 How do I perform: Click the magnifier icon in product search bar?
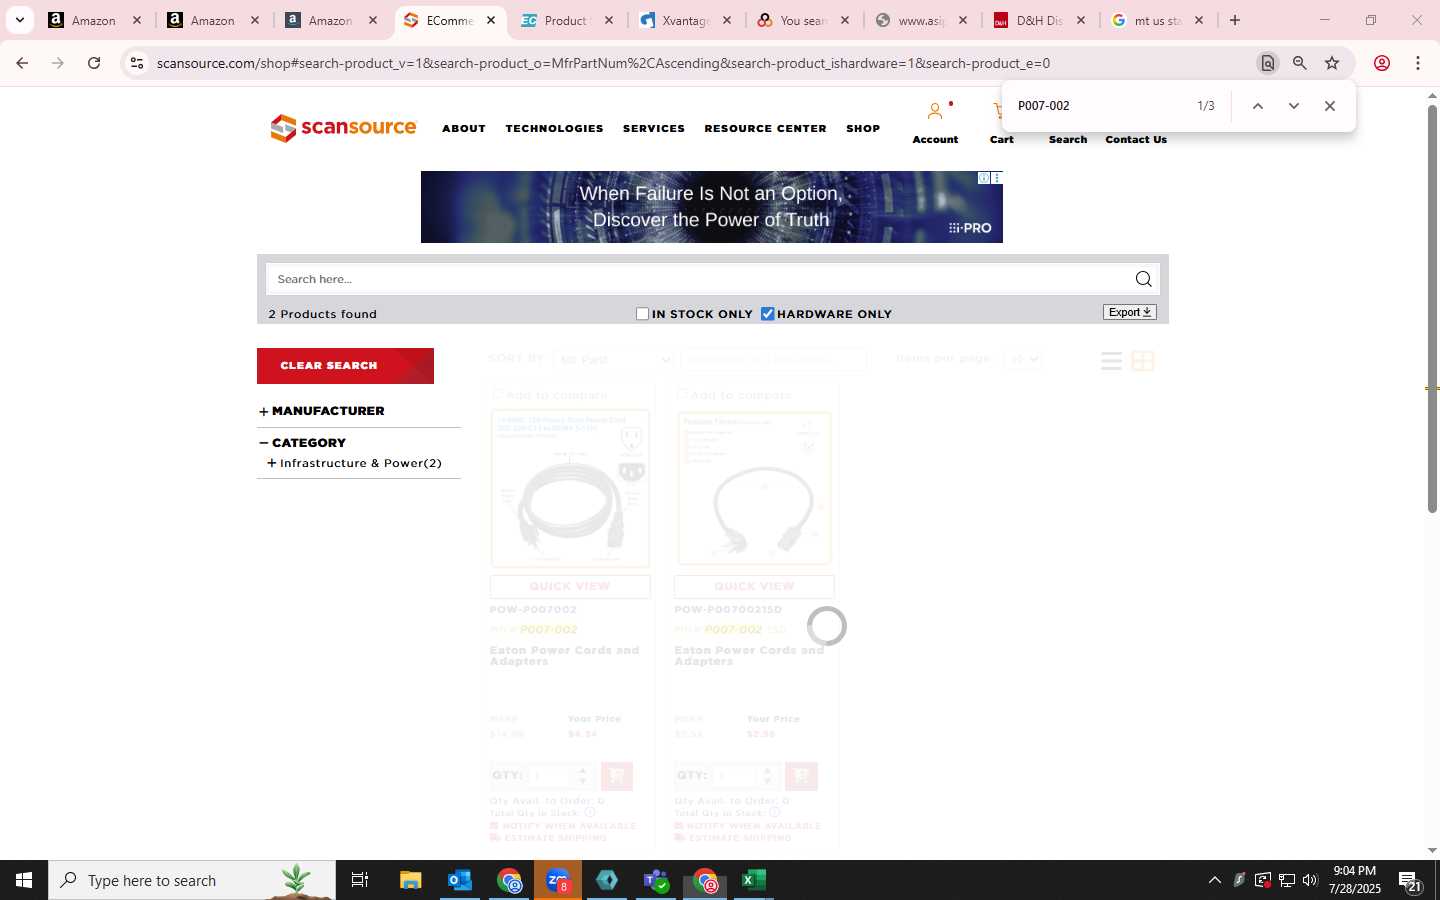1143,279
